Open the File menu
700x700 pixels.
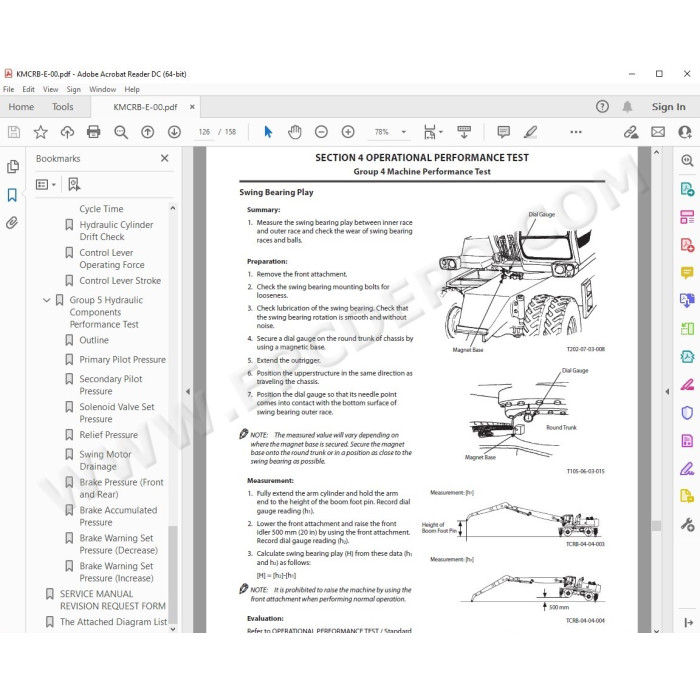pyautogui.click(x=8, y=89)
